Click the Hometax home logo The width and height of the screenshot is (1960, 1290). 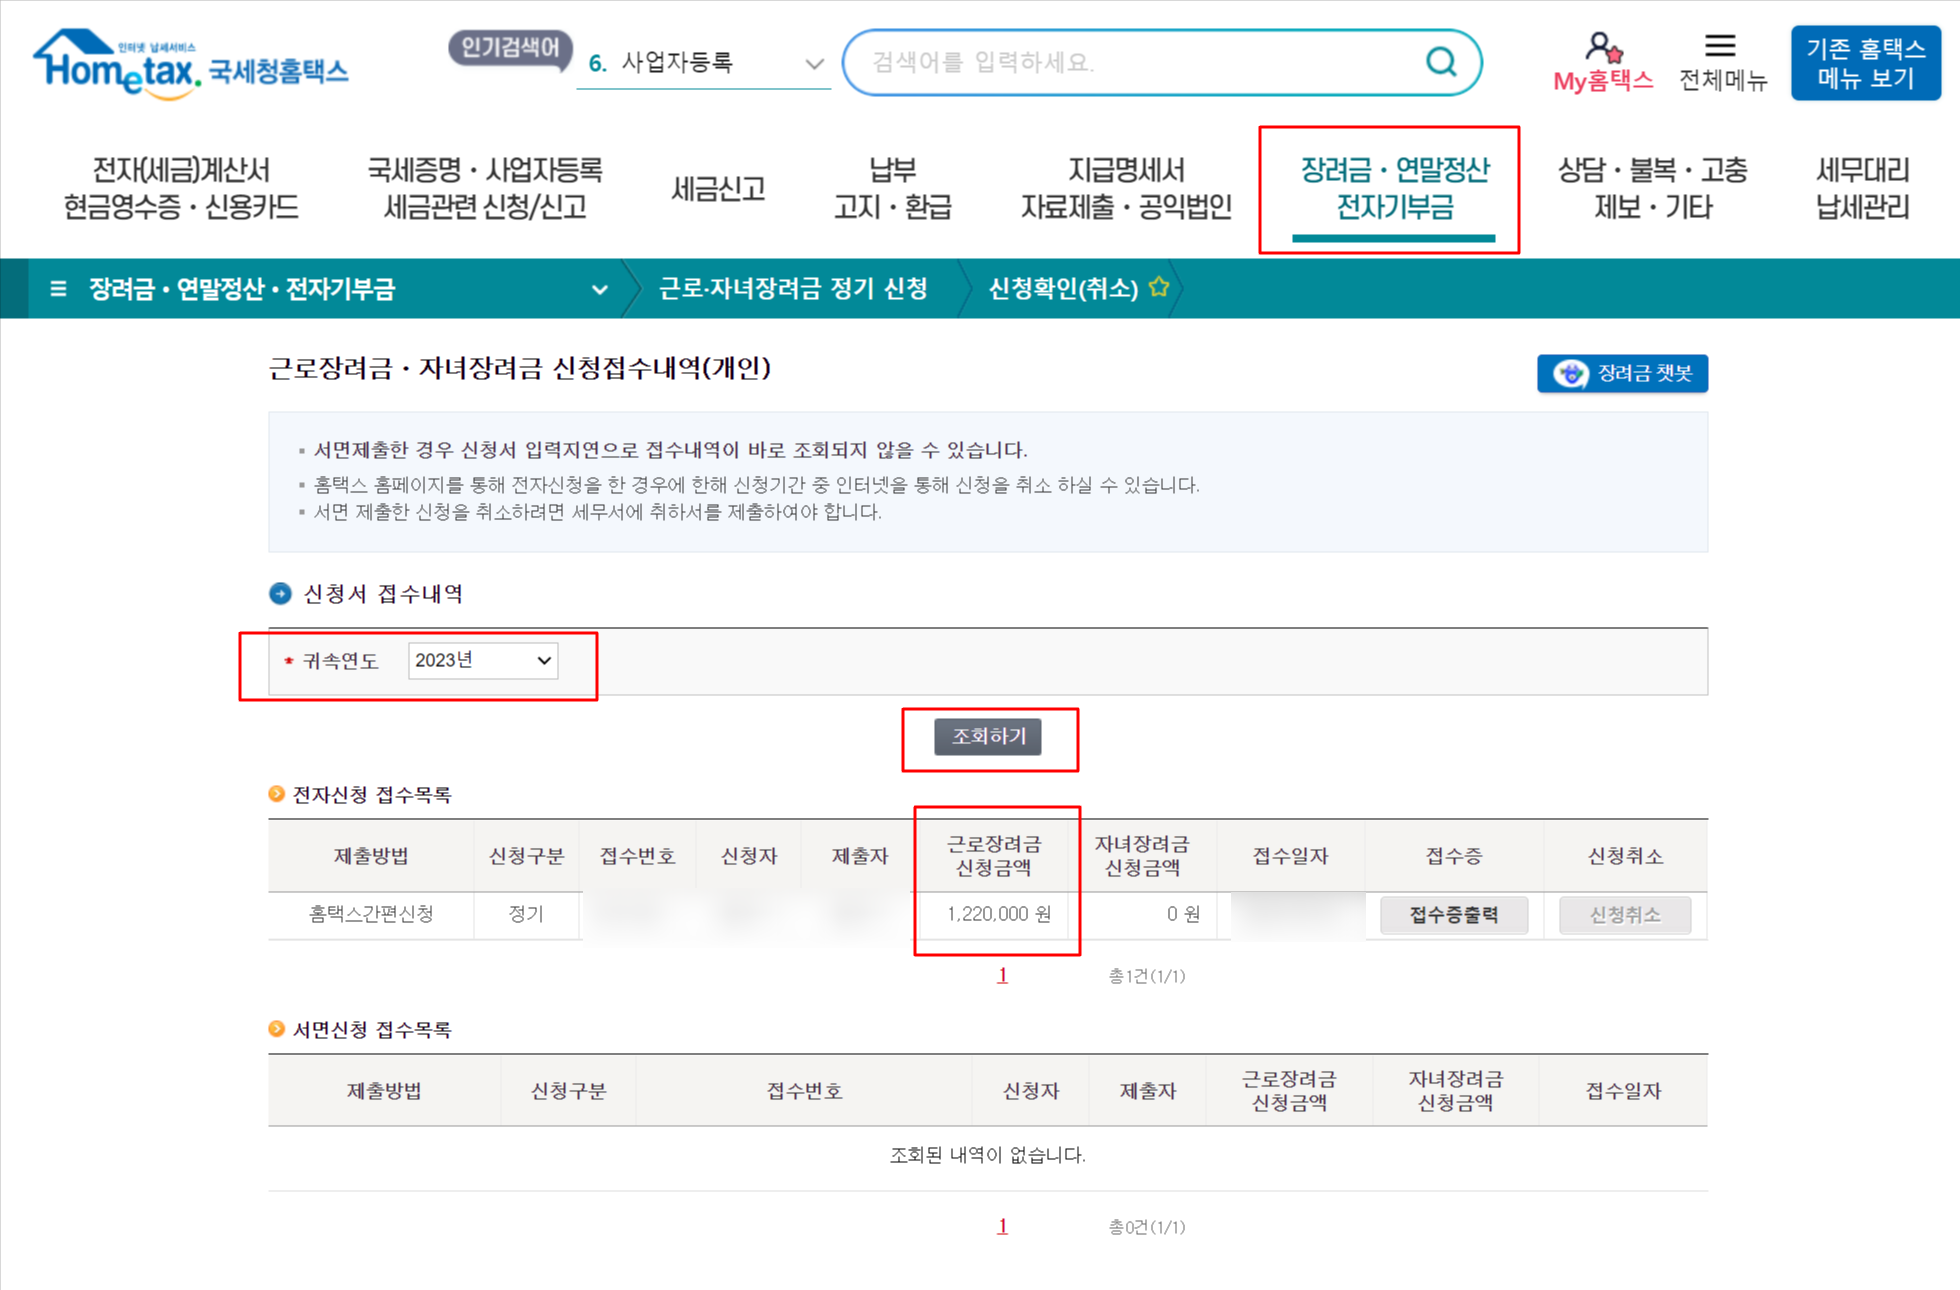pos(190,65)
